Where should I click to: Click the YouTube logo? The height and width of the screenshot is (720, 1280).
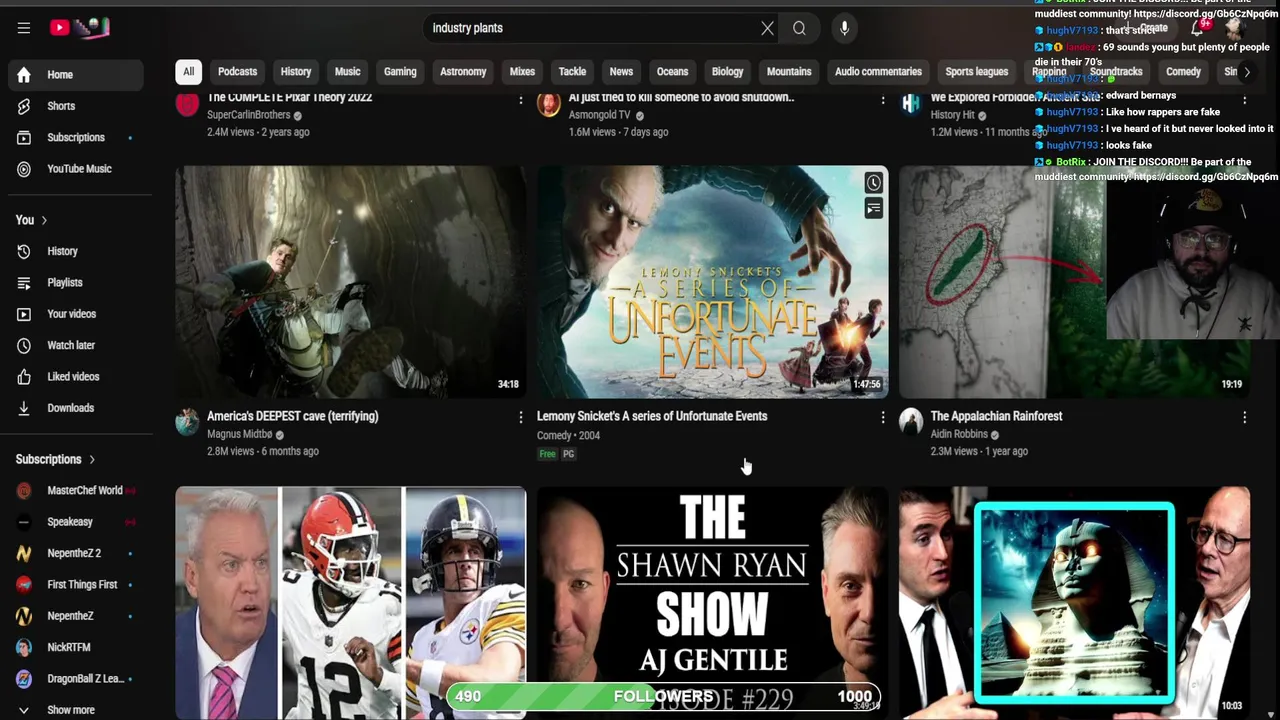tap(79, 28)
